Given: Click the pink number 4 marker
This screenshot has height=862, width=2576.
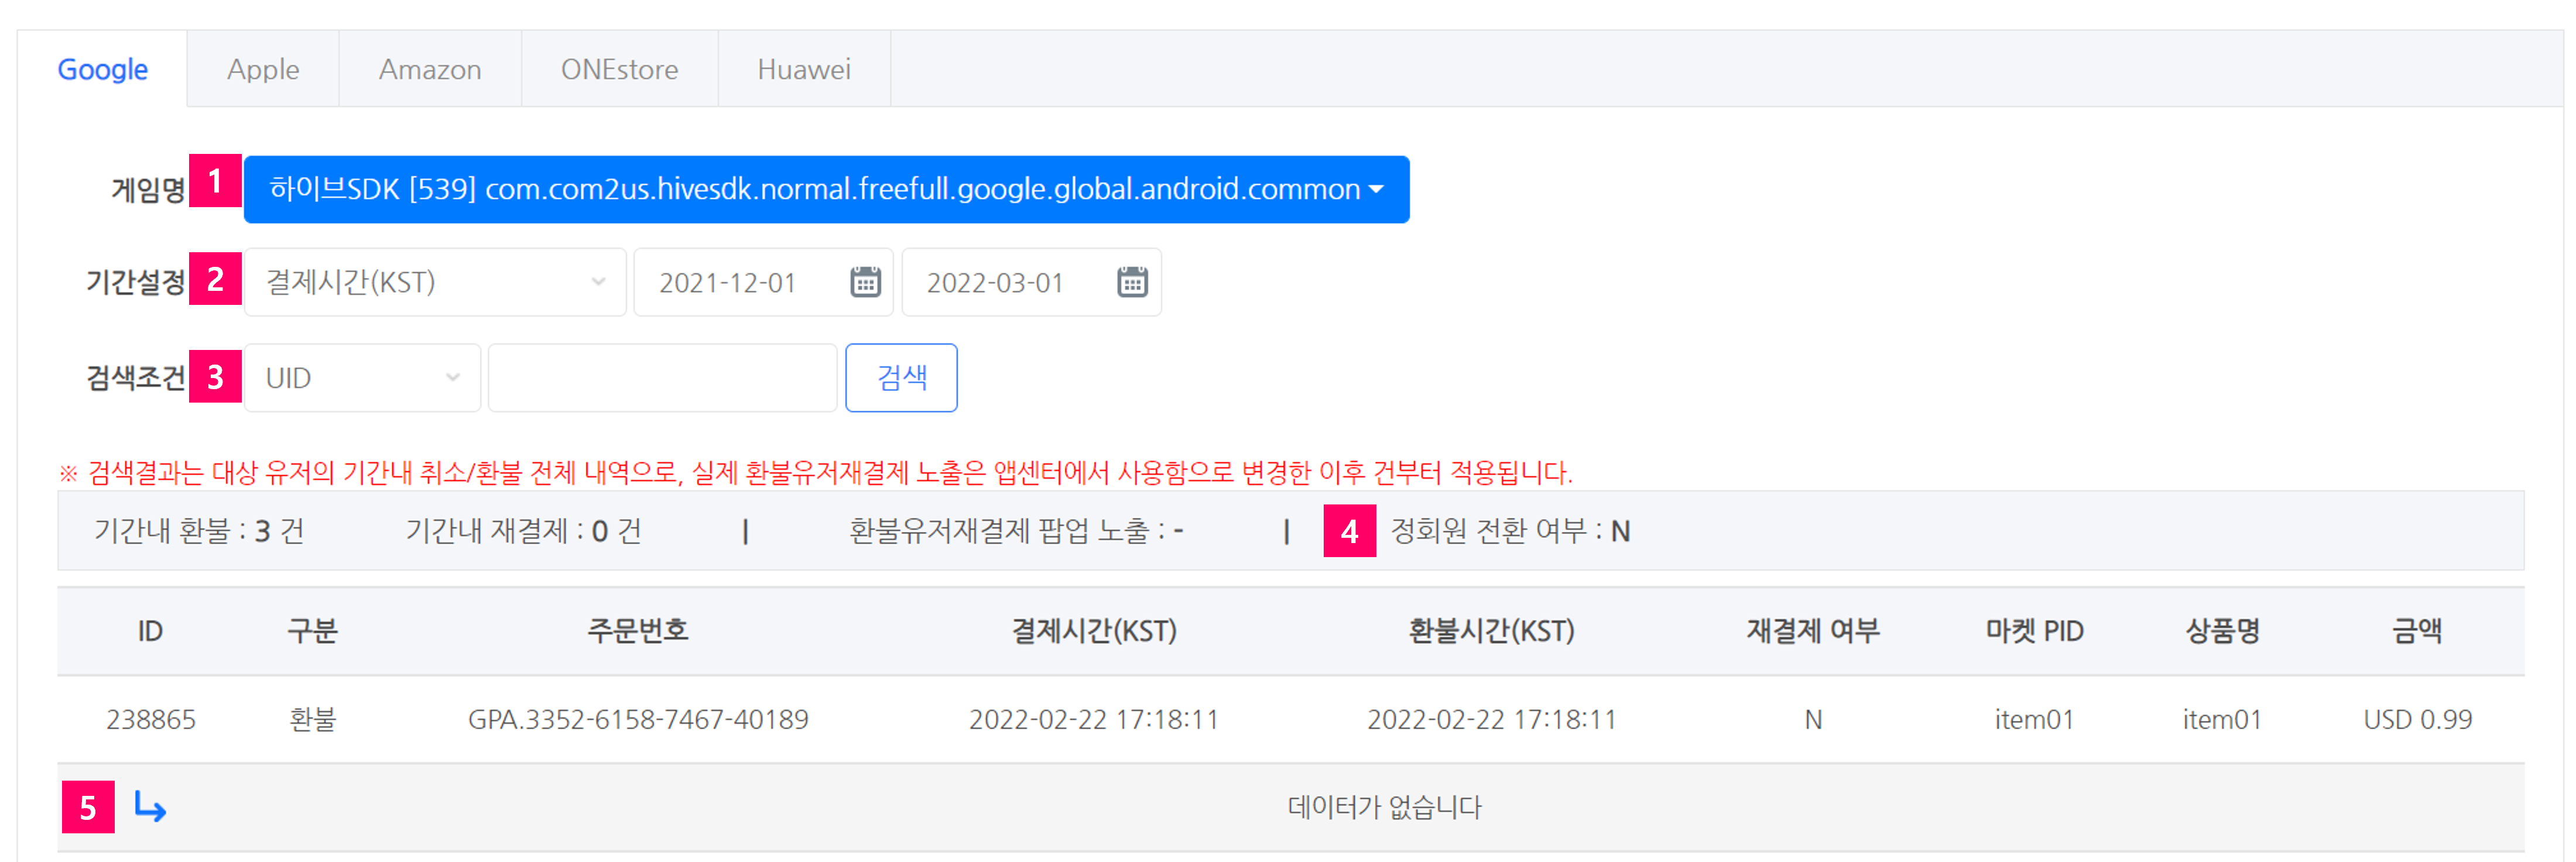Looking at the screenshot, I should pos(1349,531).
